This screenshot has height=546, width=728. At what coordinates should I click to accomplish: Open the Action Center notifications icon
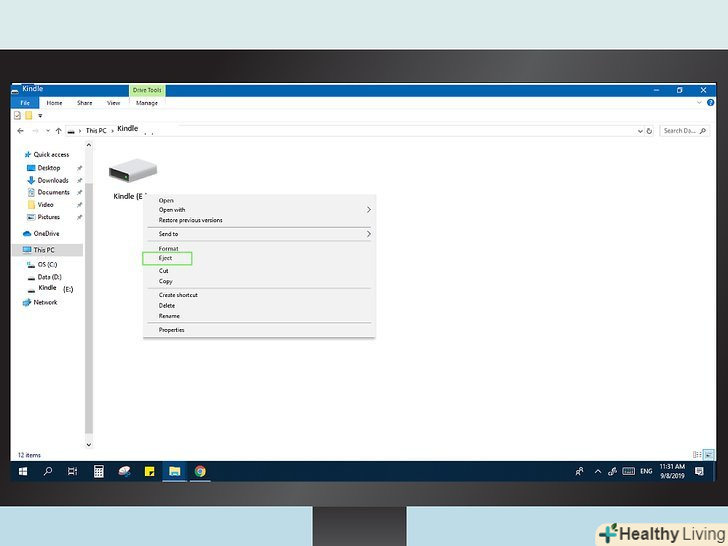(699, 471)
